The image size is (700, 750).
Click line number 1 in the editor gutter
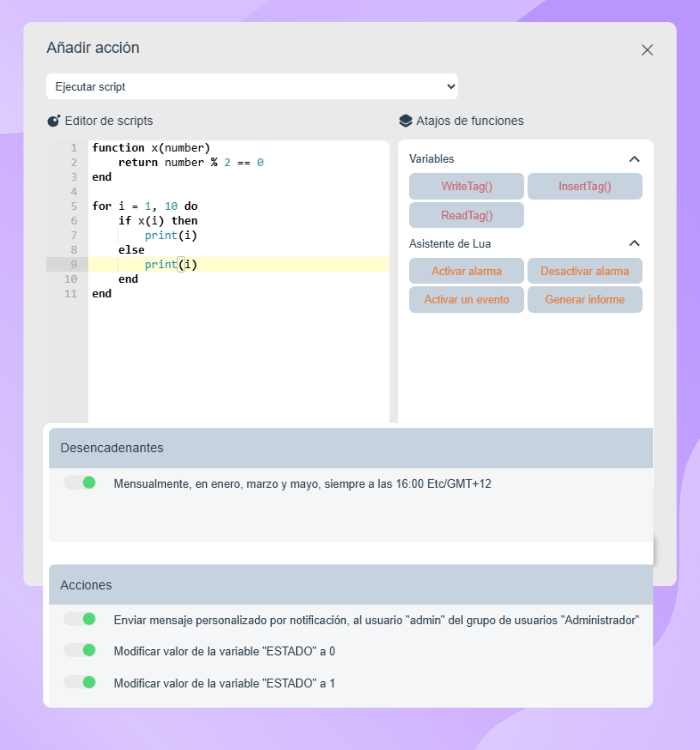[73, 148]
